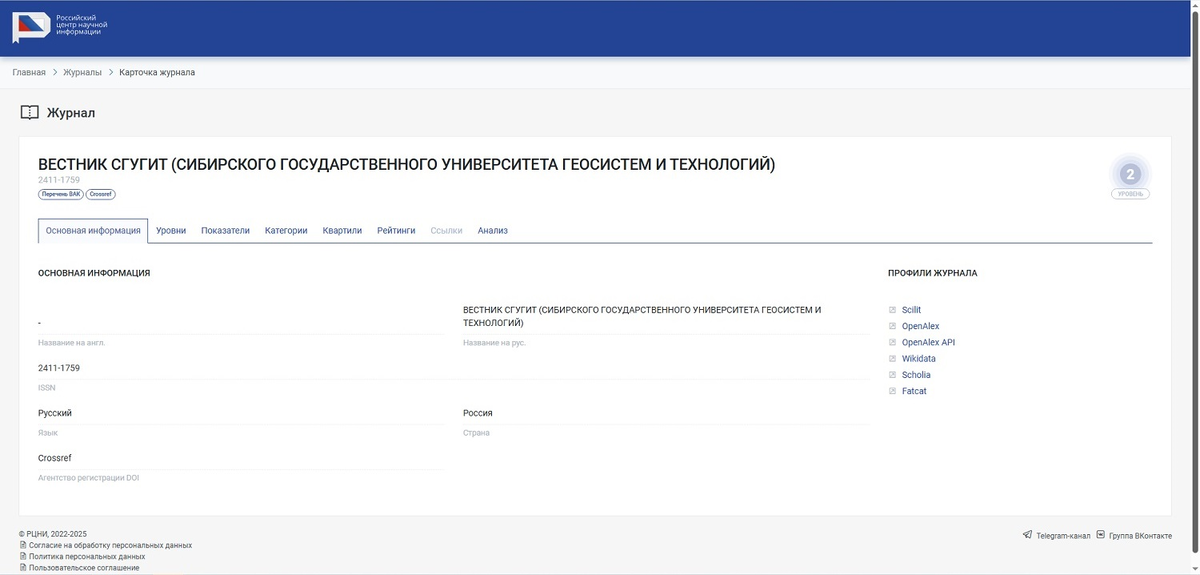Click document icon beside Политика персональных данных
Viewport: 1200px width, 575px height.
(x=23, y=556)
